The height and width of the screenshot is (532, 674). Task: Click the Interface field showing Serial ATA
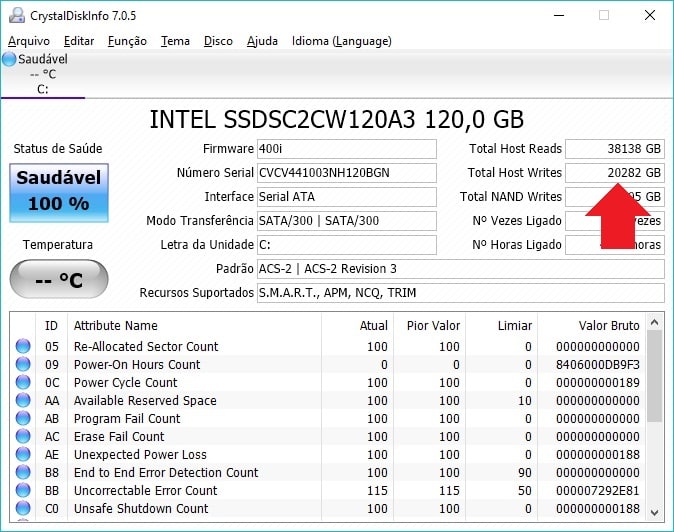pos(347,197)
